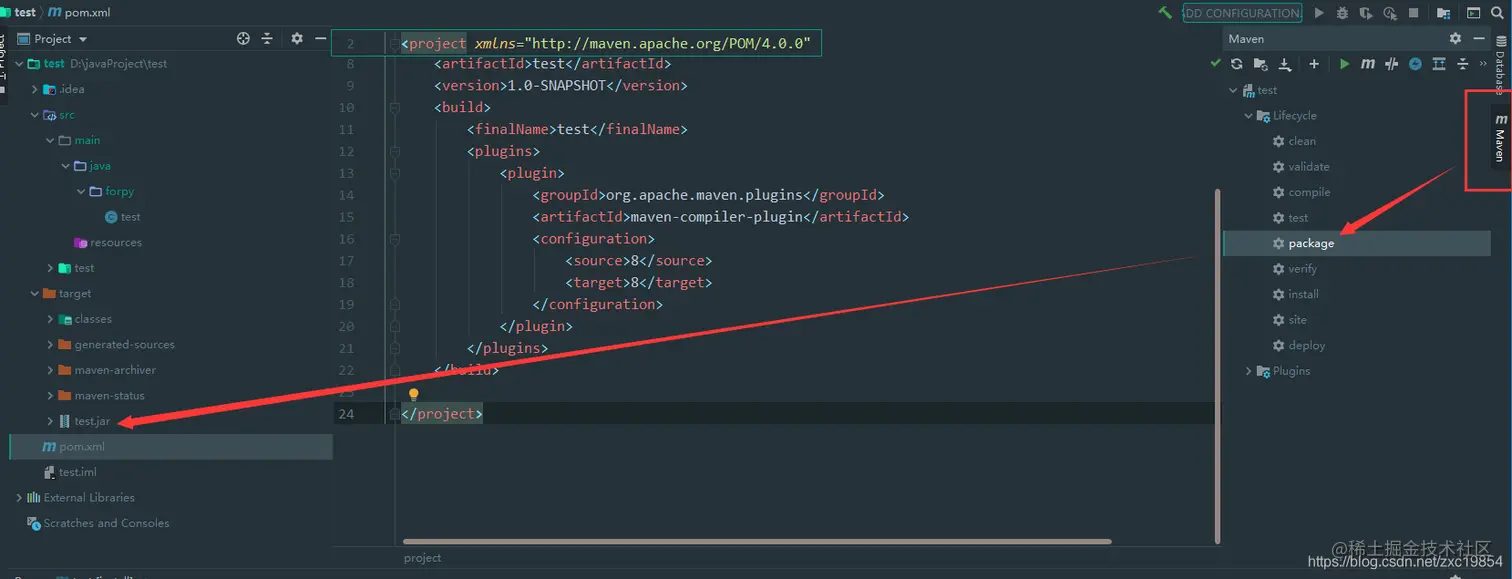Click 'project' breadcrumb below editor
This screenshot has width=1512, height=579.
(422, 558)
